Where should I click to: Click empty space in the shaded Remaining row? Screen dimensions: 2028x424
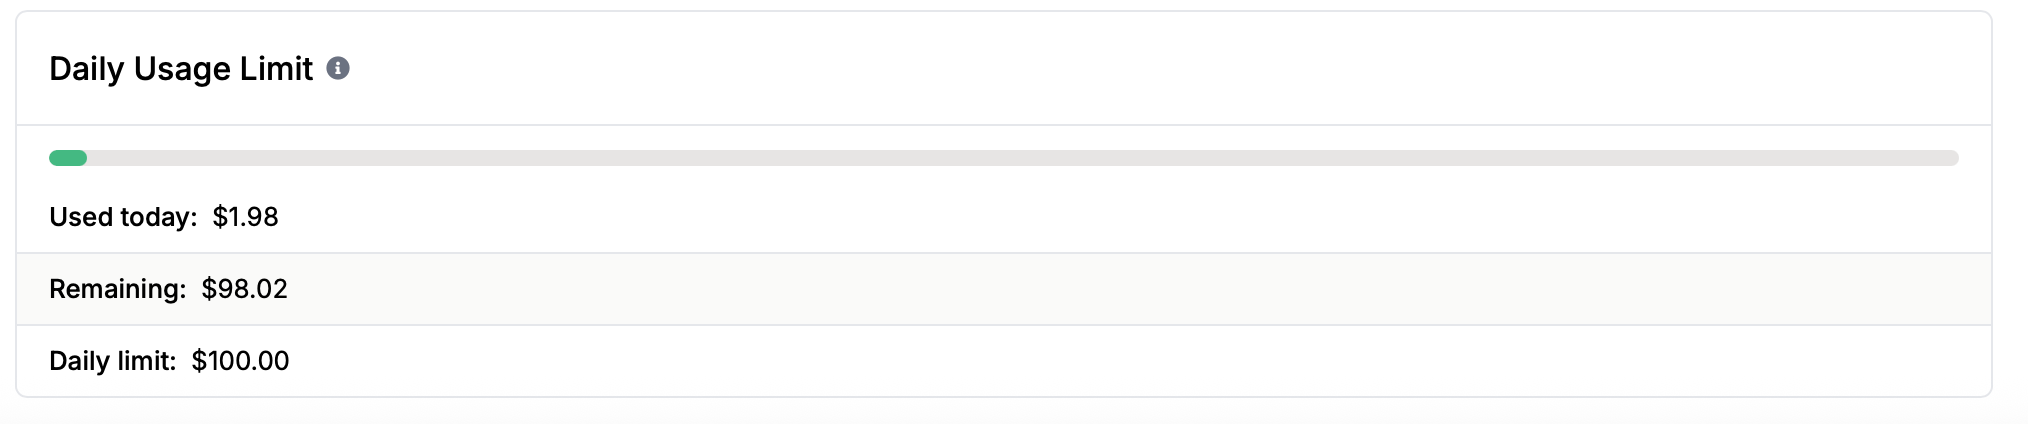(1100, 289)
